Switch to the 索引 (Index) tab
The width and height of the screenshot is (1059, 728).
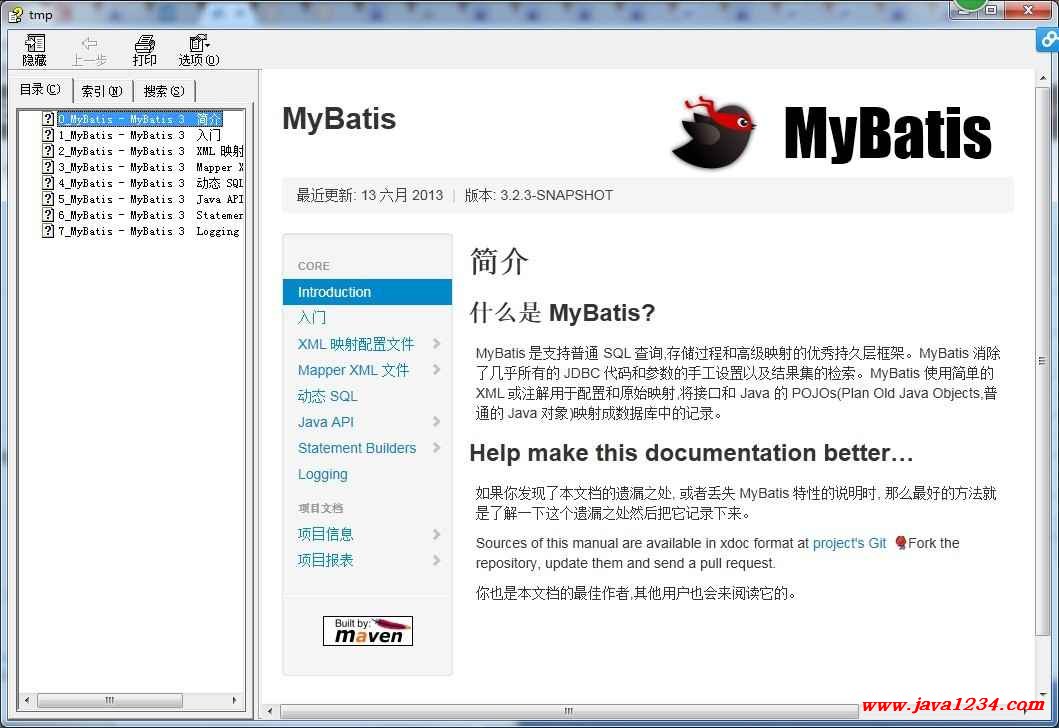coord(101,91)
